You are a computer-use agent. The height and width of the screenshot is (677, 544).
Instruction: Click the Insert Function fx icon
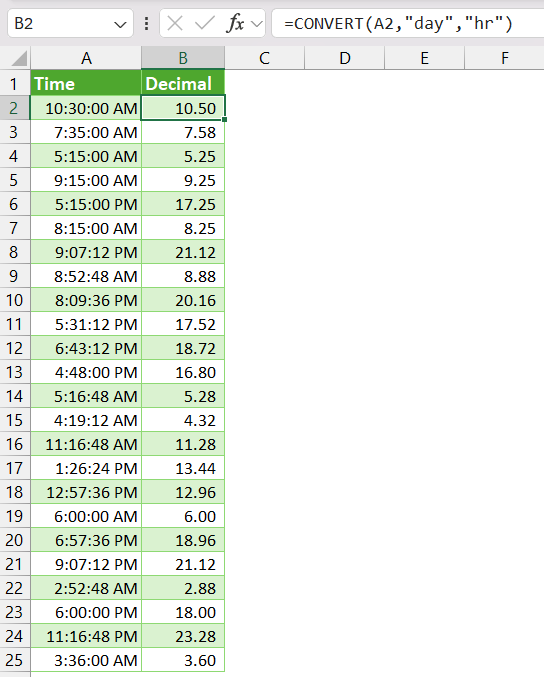click(235, 23)
